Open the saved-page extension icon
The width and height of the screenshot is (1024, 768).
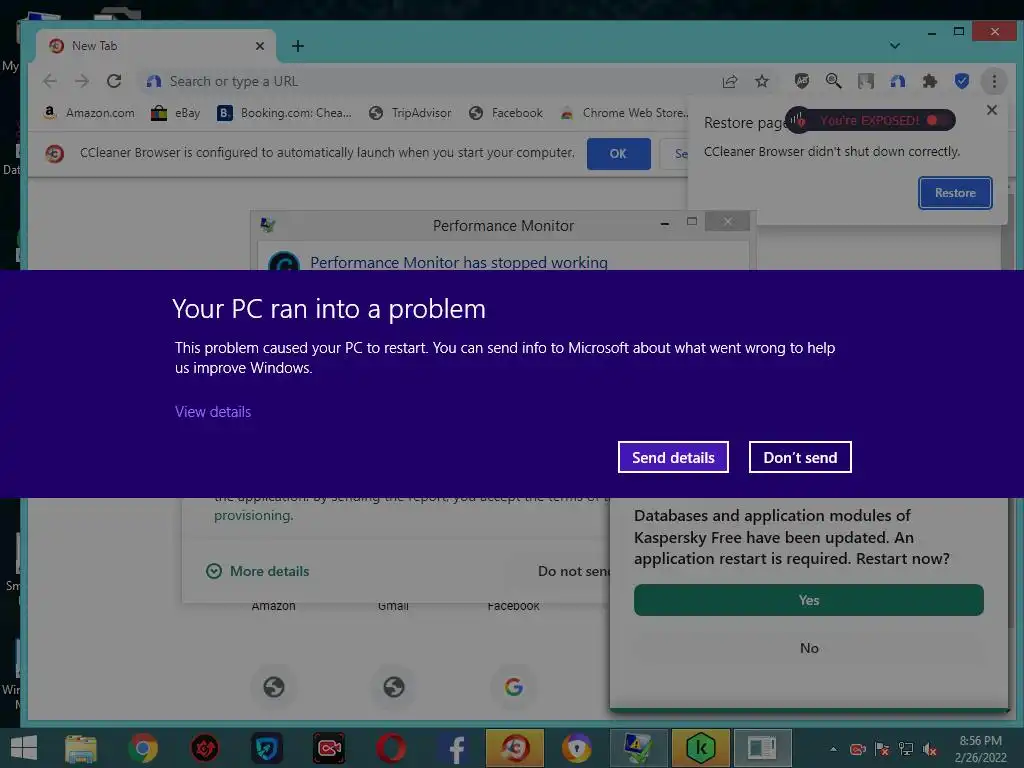(865, 81)
